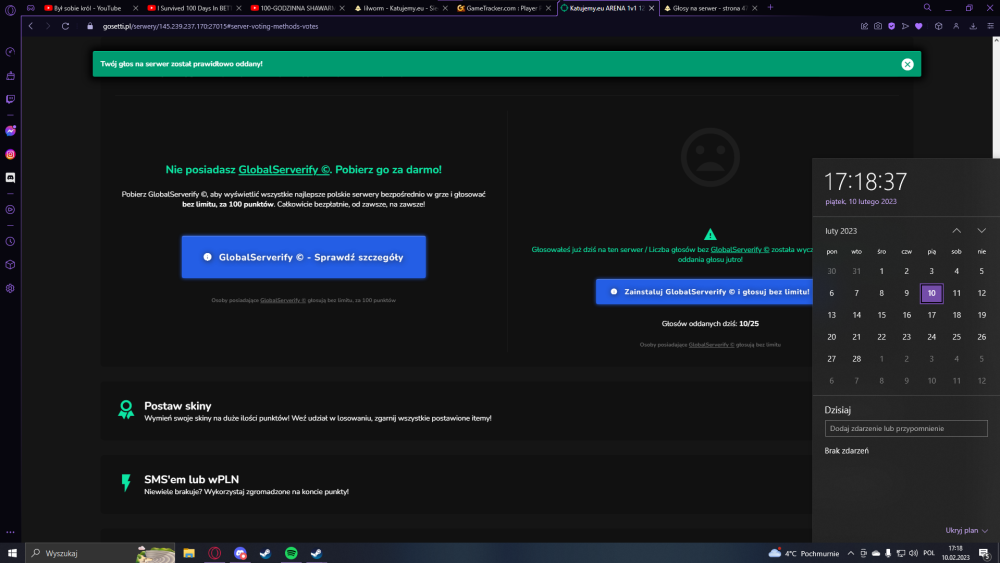
Task: Click the Windows taskbar search box 'Wyszukaj'
Action: pyautogui.click(x=102, y=553)
